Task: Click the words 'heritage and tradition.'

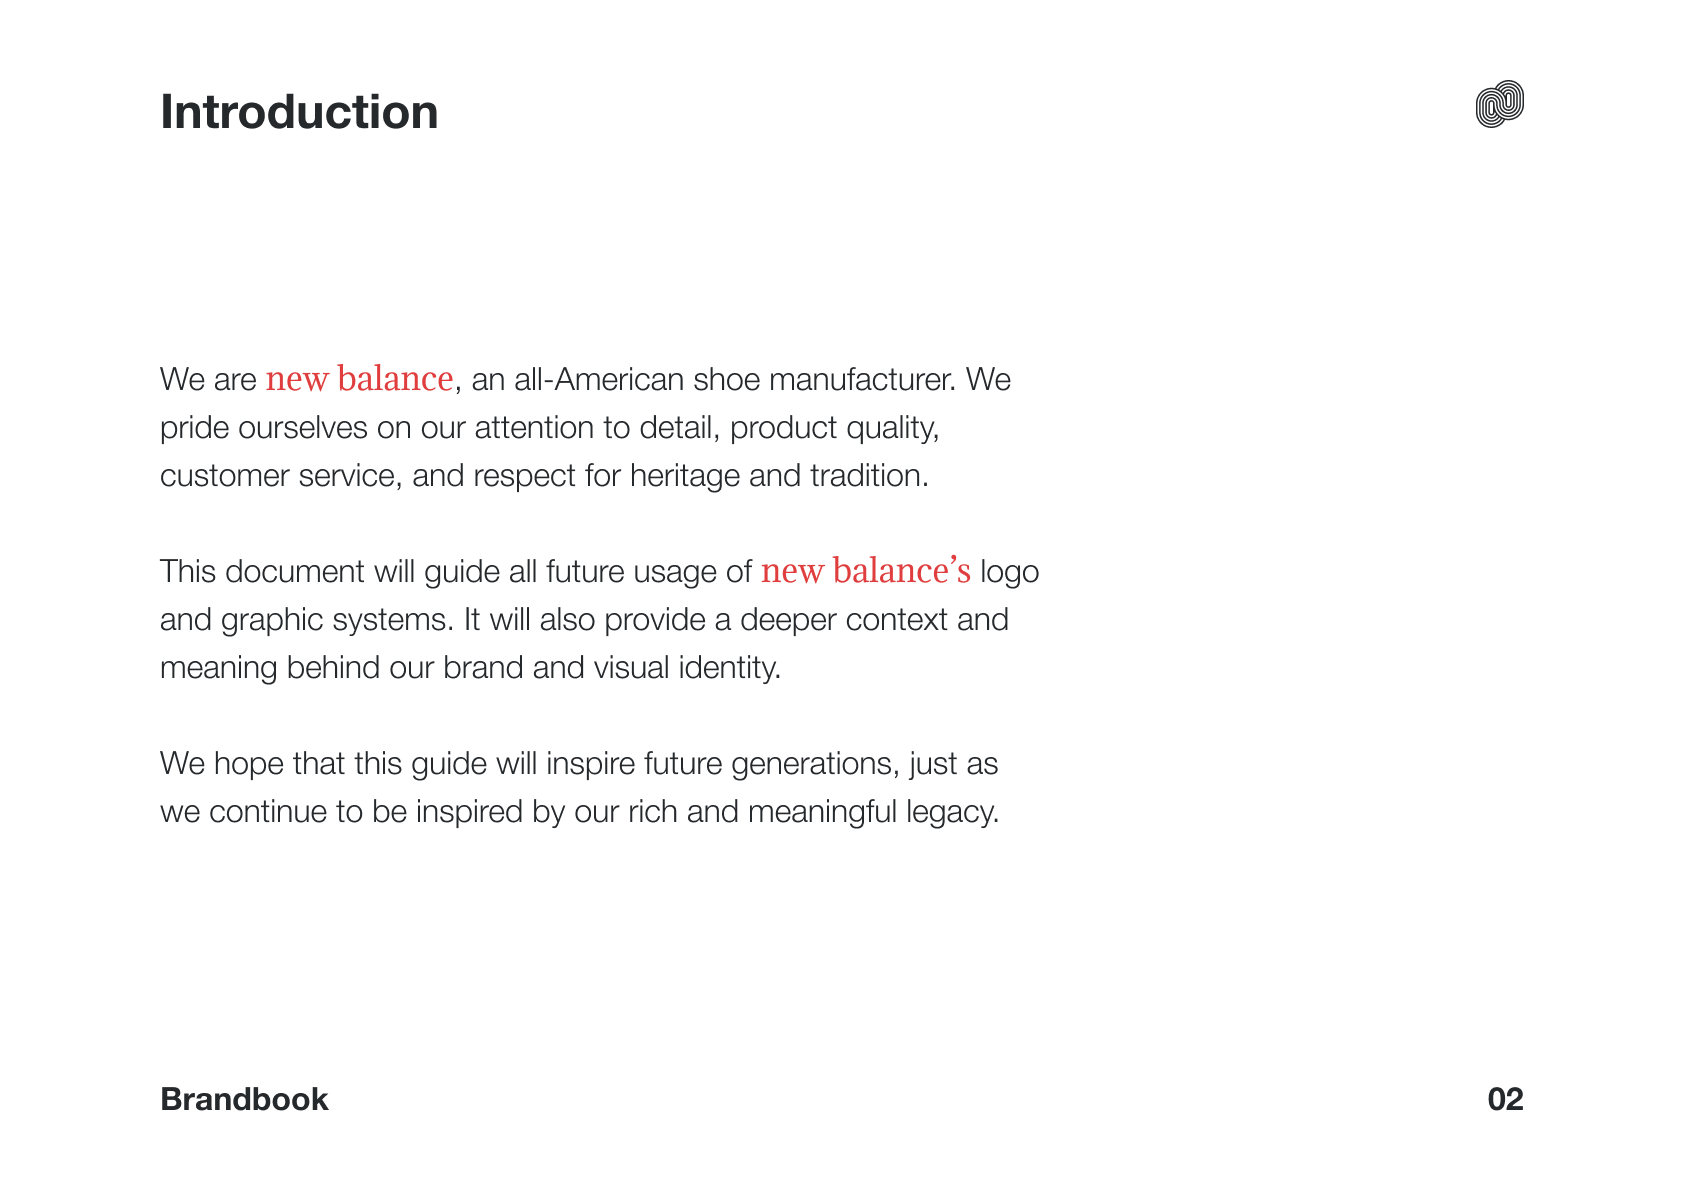Action: [779, 476]
